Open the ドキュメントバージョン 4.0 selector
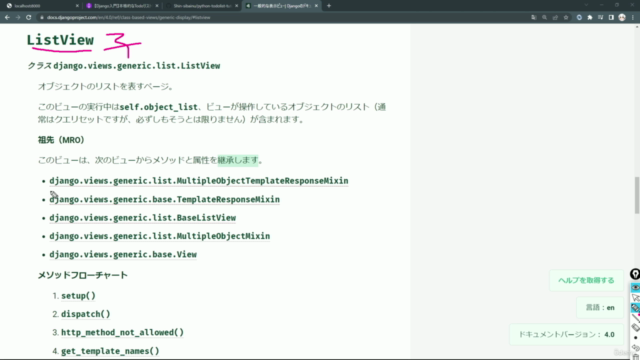The height and width of the screenshot is (360, 640). [566, 334]
